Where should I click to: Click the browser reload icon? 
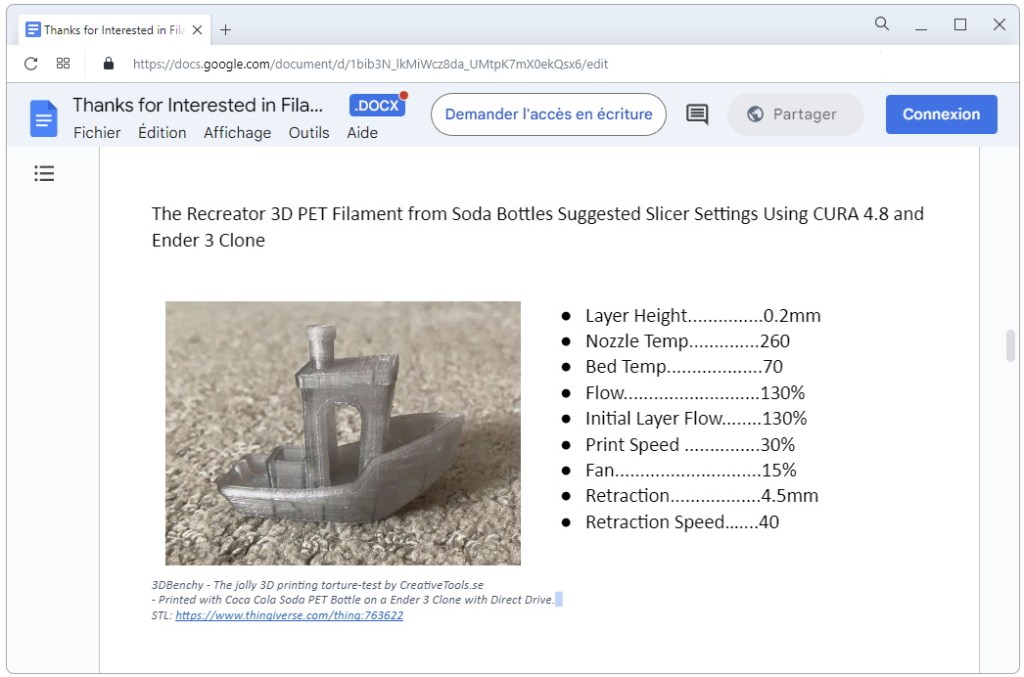(x=31, y=63)
